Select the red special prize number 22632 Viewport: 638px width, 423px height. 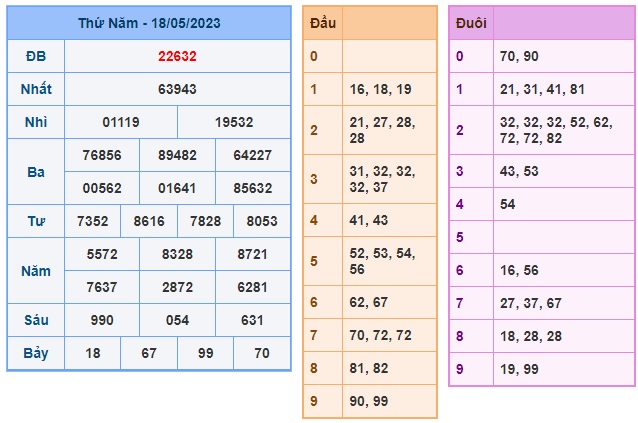[177, 56]
